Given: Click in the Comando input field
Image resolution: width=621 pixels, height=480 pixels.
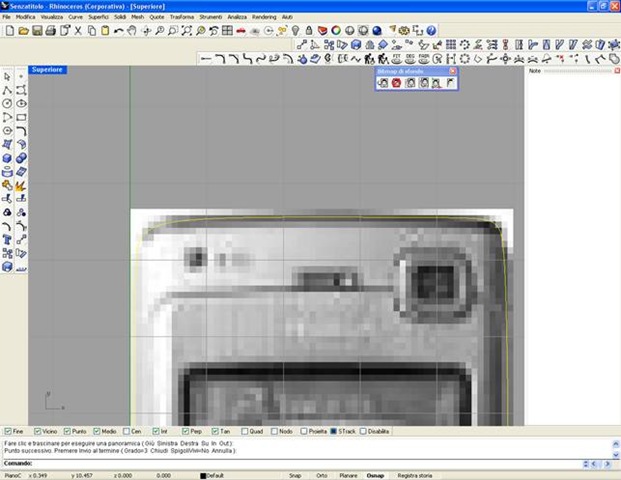Looking at the screenshot, I should coord(300,463).
